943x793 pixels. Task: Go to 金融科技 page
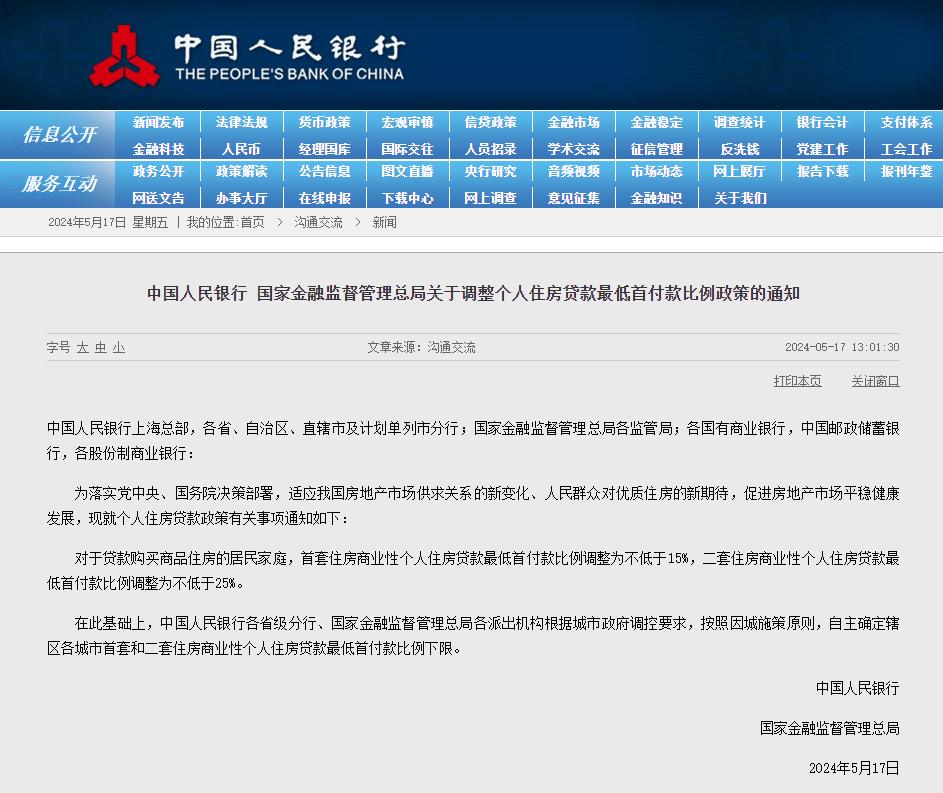158,148
